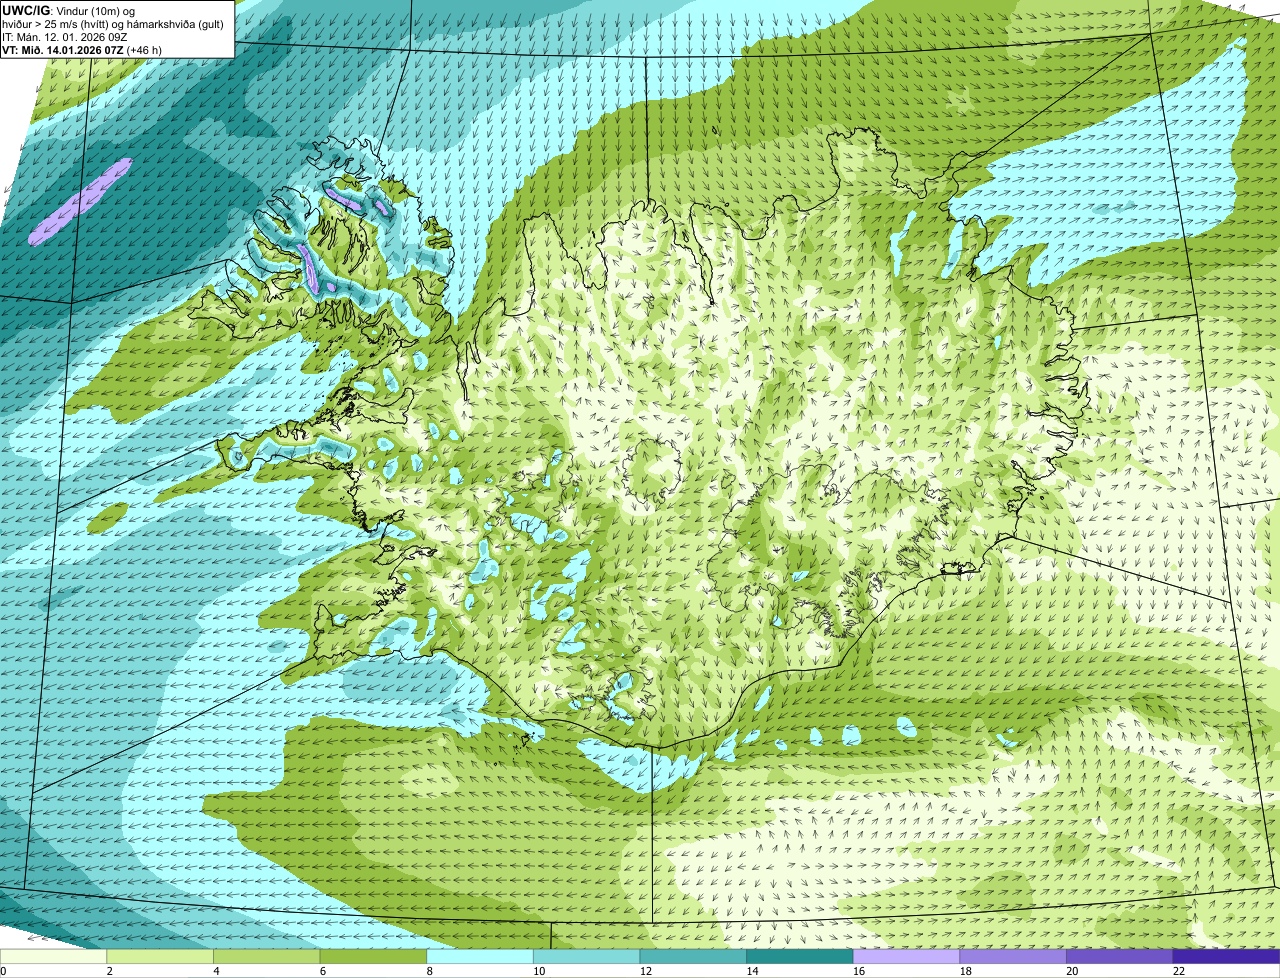1280x978 pixels.
Task: Select the 14–16 m/s dark teal legend swatch
Action: click(x=800, y=956)
